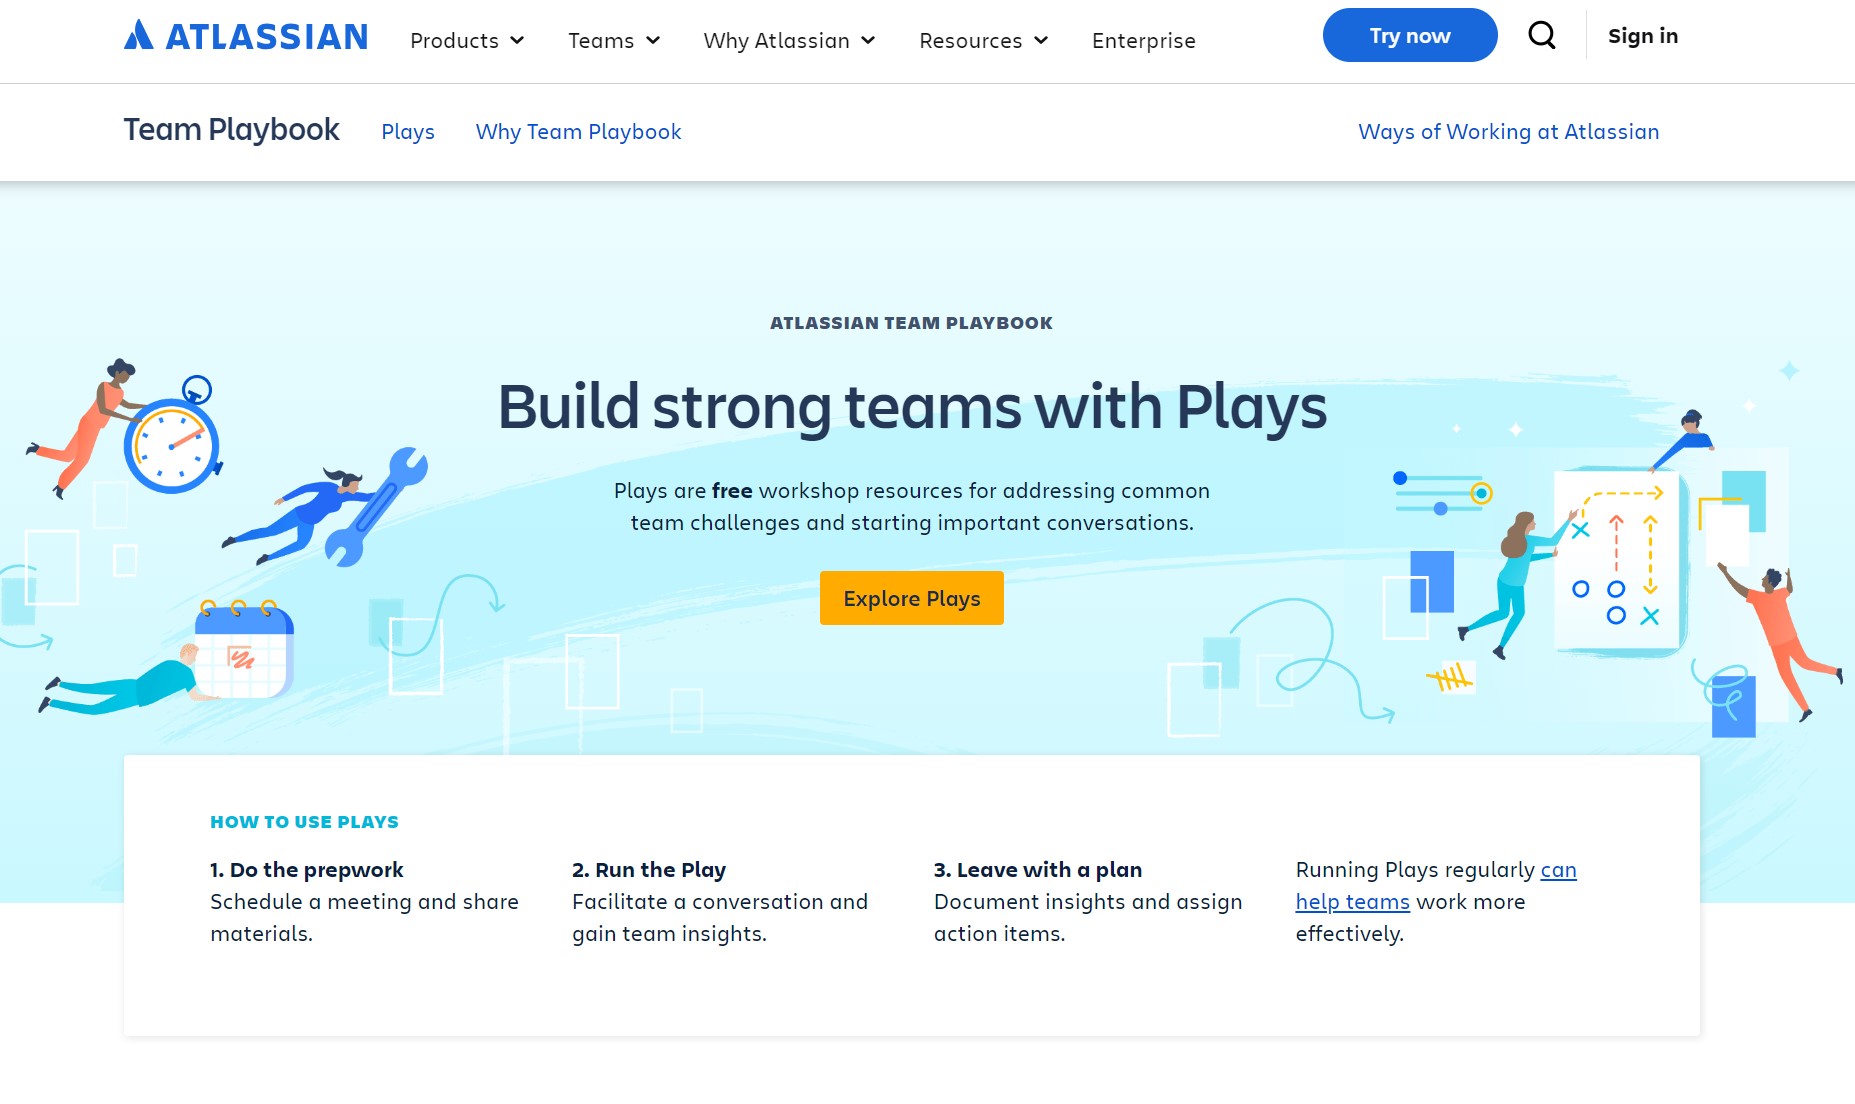
Task: Open Why Team Playbook tab
Action: coord(578,132)
